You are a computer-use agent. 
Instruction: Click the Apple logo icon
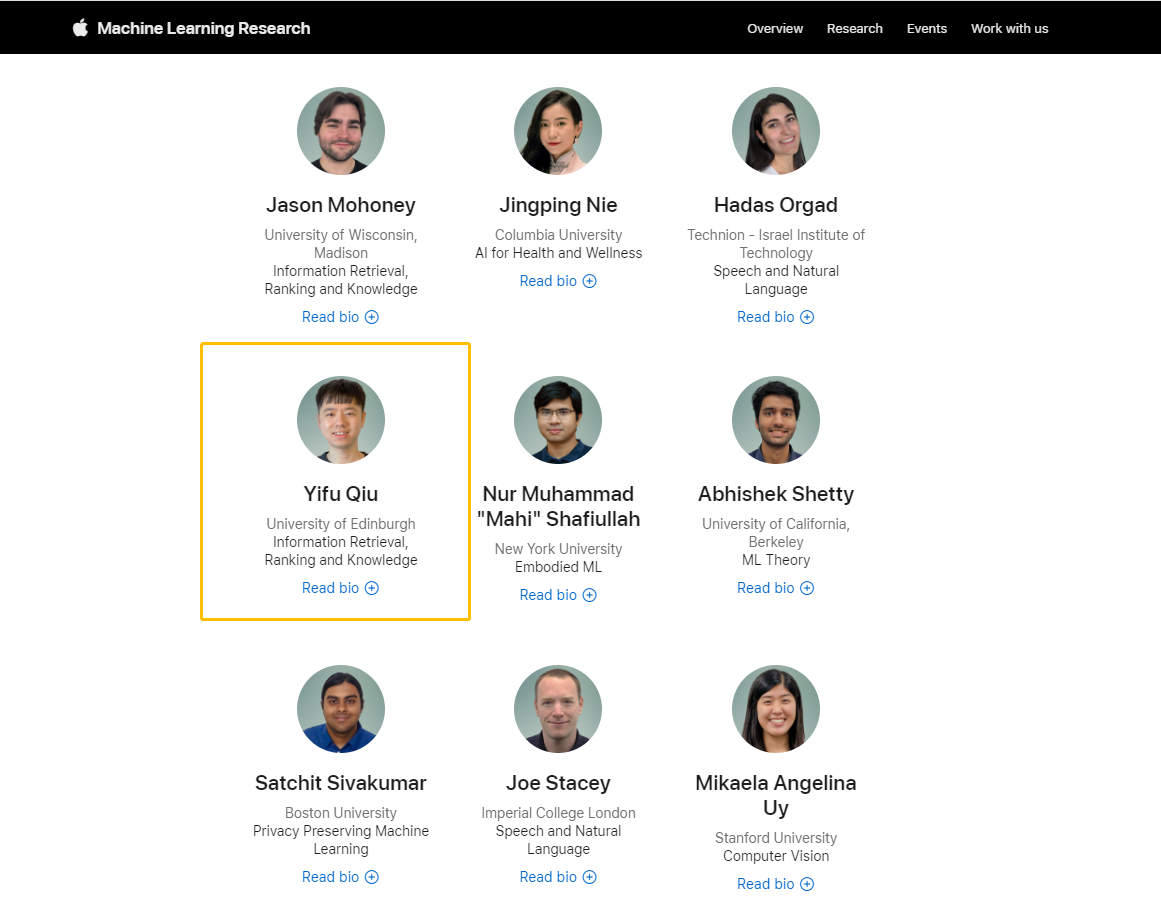click(x=80, y=28)
